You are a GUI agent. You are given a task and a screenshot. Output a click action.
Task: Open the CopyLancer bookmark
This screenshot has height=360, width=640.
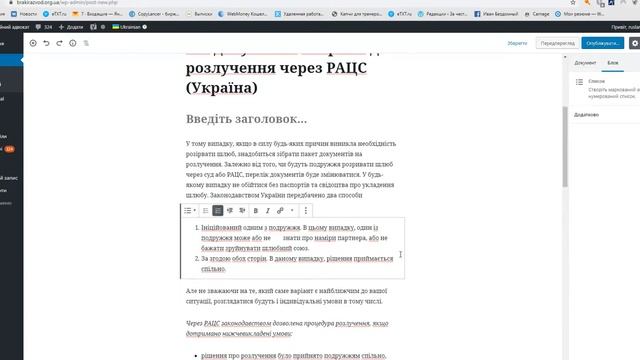[154, 14]
